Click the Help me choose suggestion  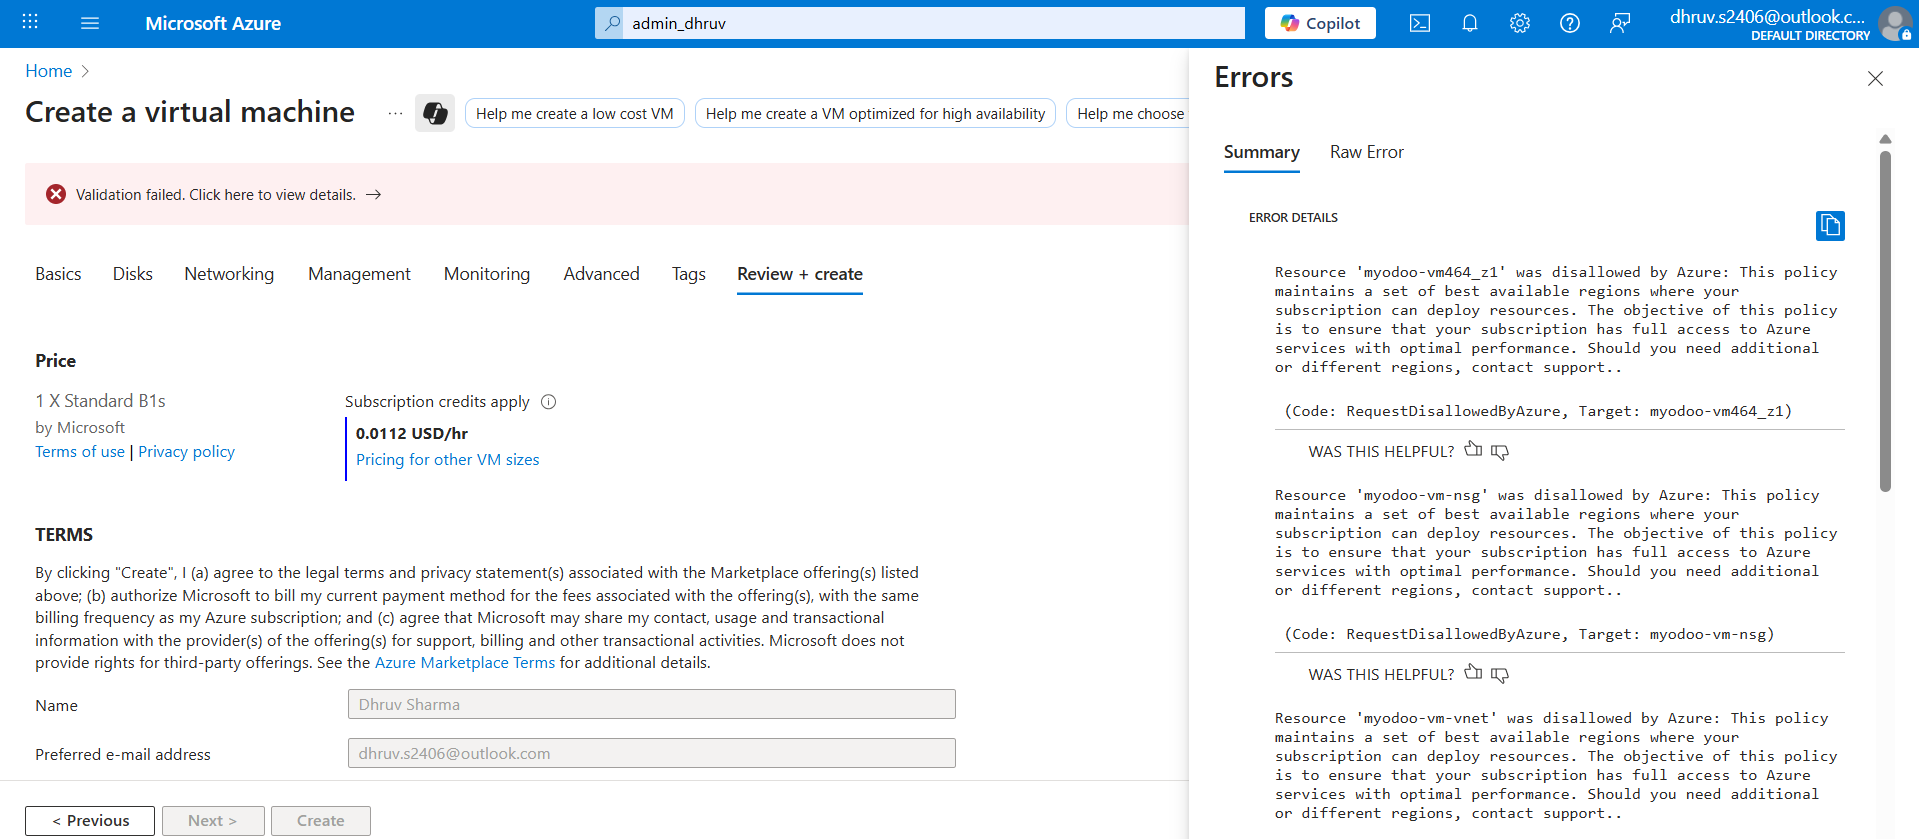(x=1130, y=113)
